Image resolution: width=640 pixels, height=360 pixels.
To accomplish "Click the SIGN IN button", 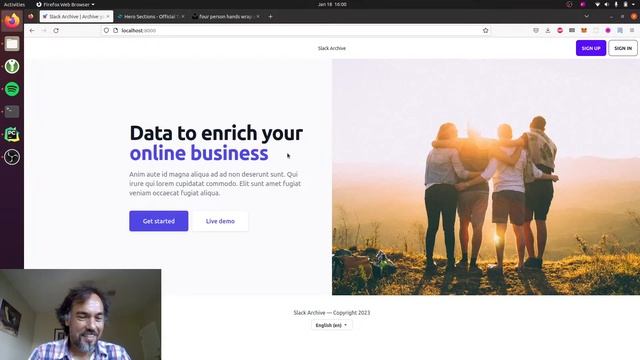I will pyautogui.click(x=623, y=48).
